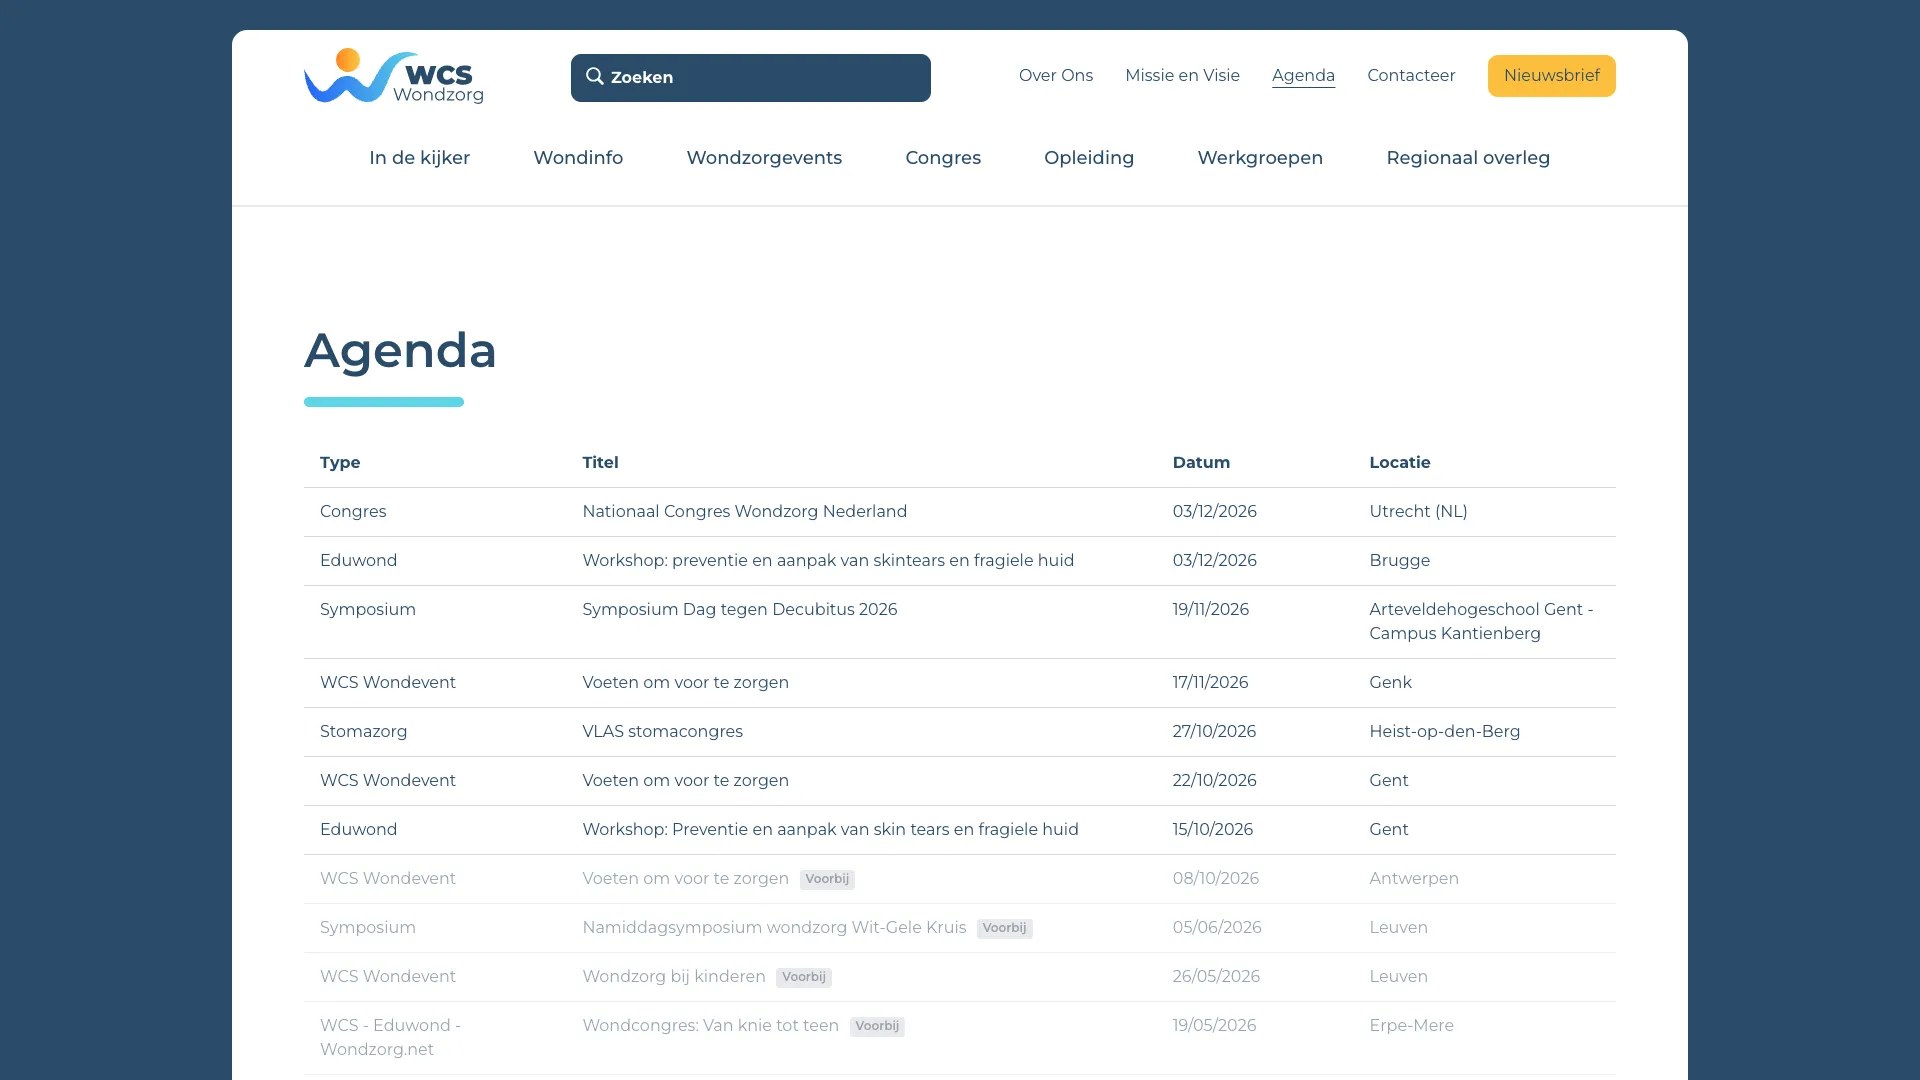The height and width of the screenshot is (1080, 1920).
Task: Open the Contacteer page
Action: [x=1411, y=76]
